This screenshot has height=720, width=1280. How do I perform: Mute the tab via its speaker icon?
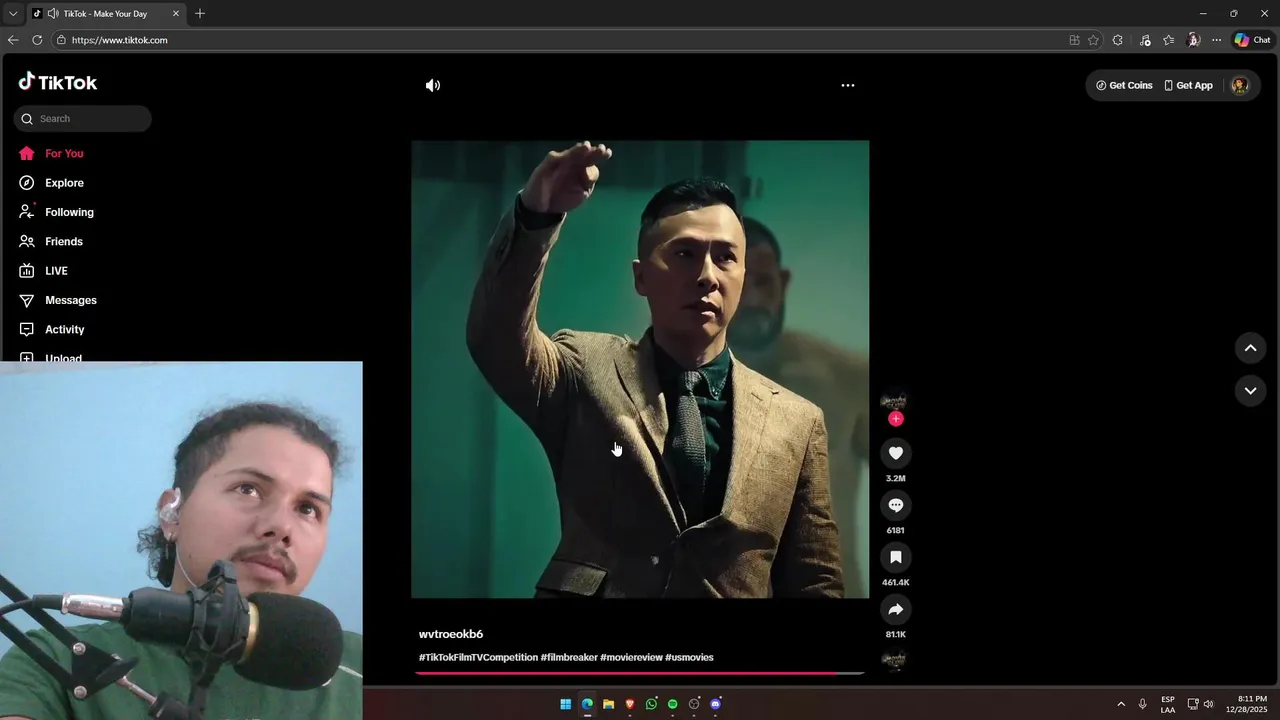52,14
